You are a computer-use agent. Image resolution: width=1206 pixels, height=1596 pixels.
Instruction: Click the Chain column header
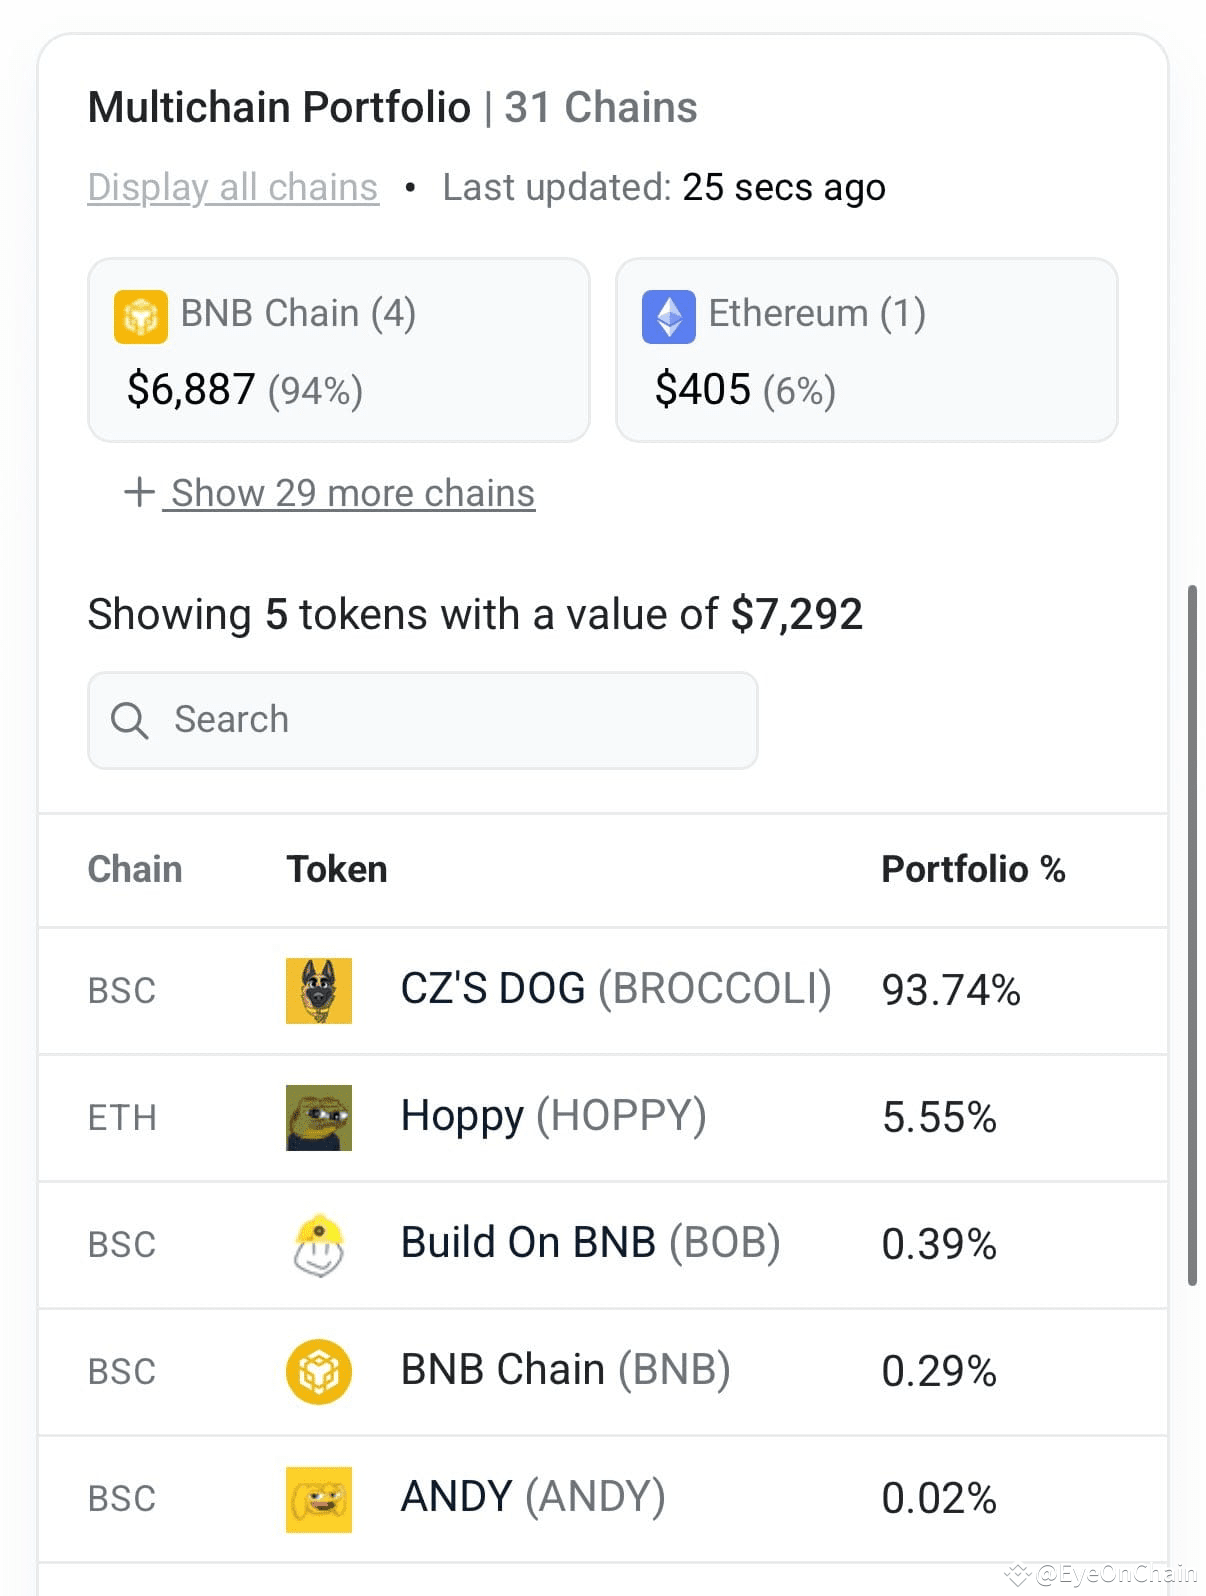click(x=134, y=869)
